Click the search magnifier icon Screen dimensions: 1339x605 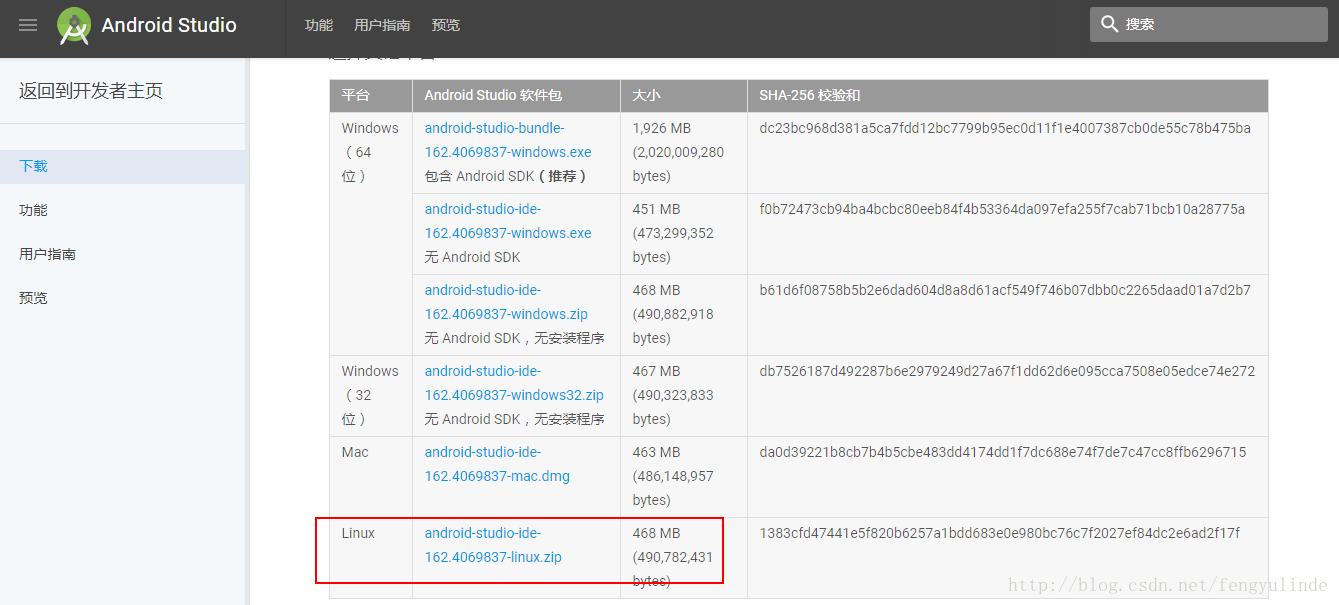point(1109,24)
